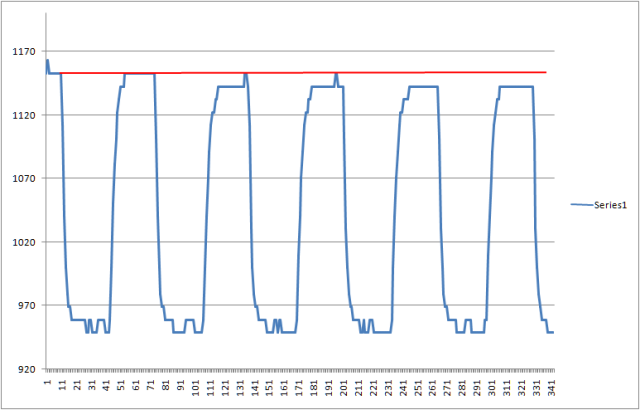Screen dimensions: 640x410
Task: Select the 970 y-axis label
Action: pos(25,306)
